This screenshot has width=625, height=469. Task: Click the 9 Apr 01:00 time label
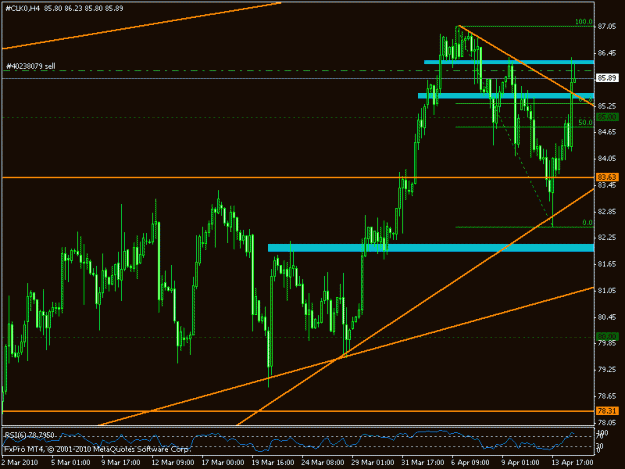(x=520, y=462)
